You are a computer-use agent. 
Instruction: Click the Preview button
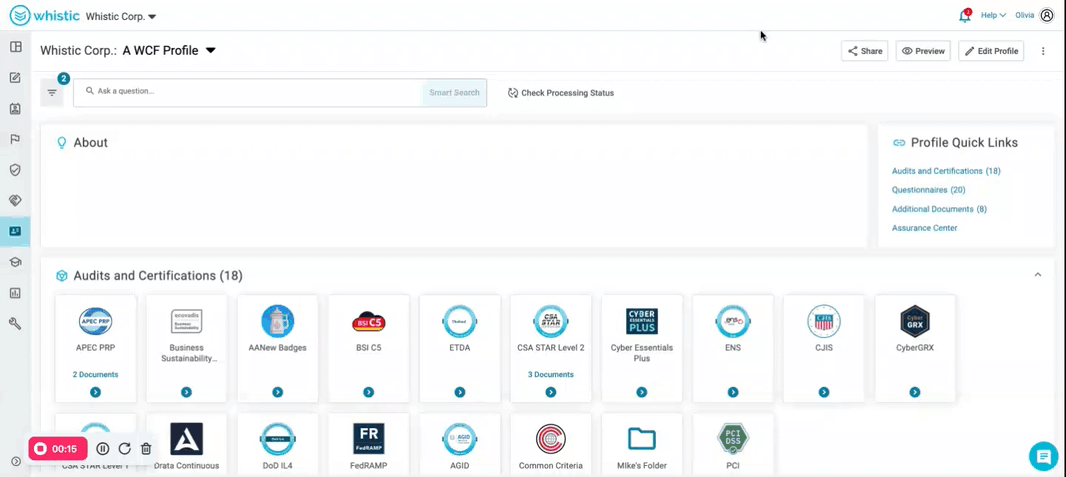point(923,51)
